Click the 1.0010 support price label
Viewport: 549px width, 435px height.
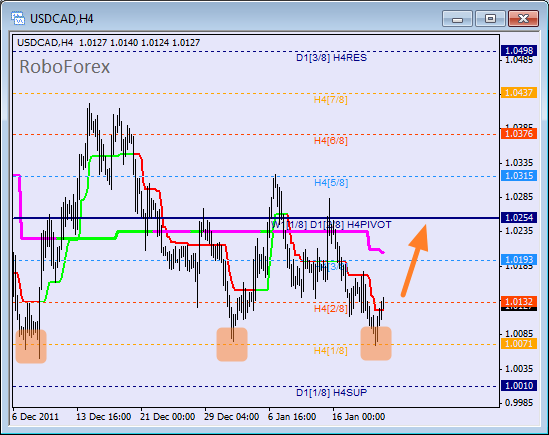click(519, 386)
